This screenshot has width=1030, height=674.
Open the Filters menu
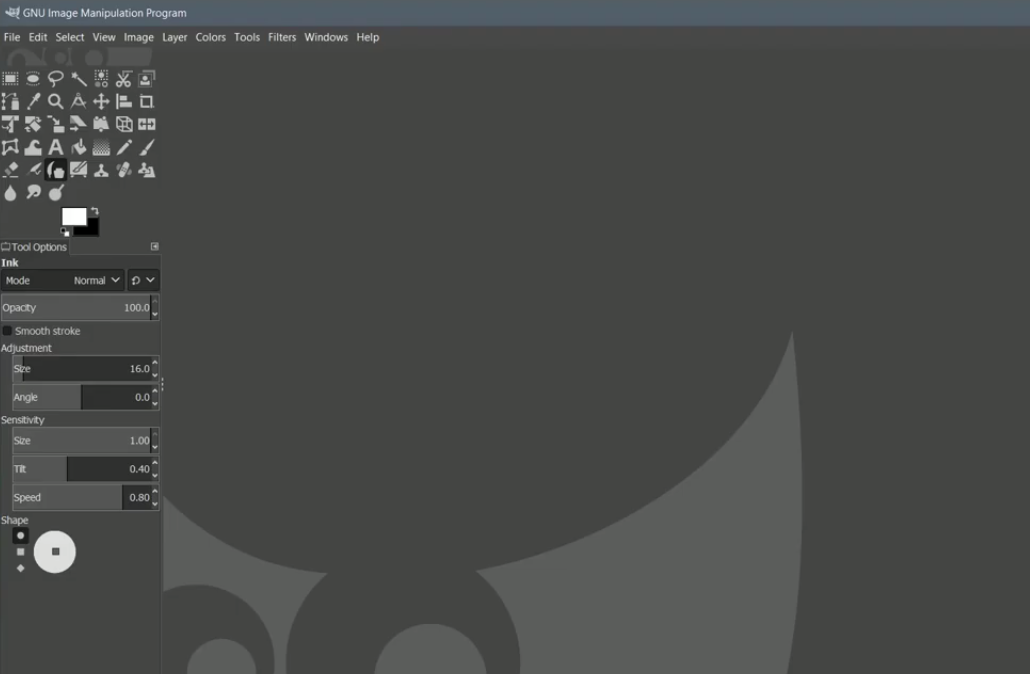point(281,37)
